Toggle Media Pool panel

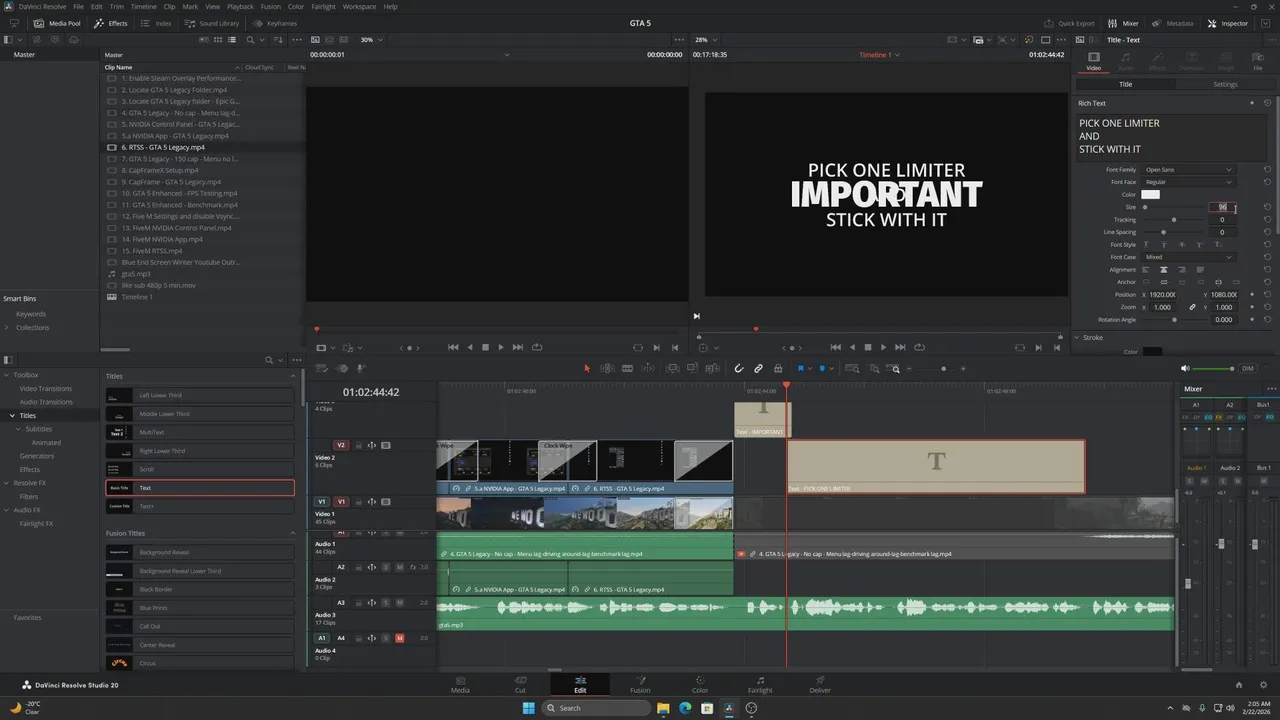pos(57,23)
